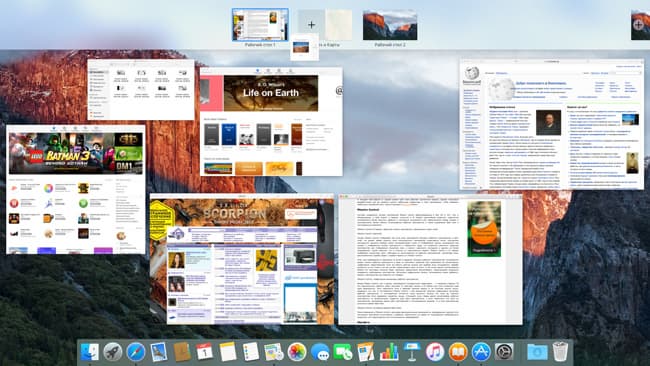
Task: Open Pages icon in Dock
Action: (366, 352)
